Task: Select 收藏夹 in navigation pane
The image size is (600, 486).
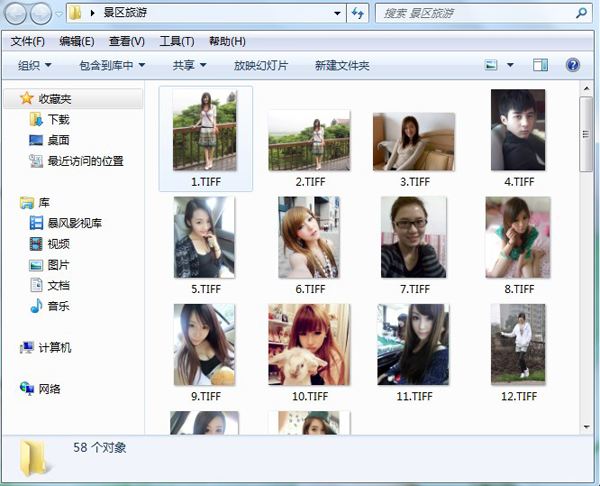Action: [x=73, y=99]
